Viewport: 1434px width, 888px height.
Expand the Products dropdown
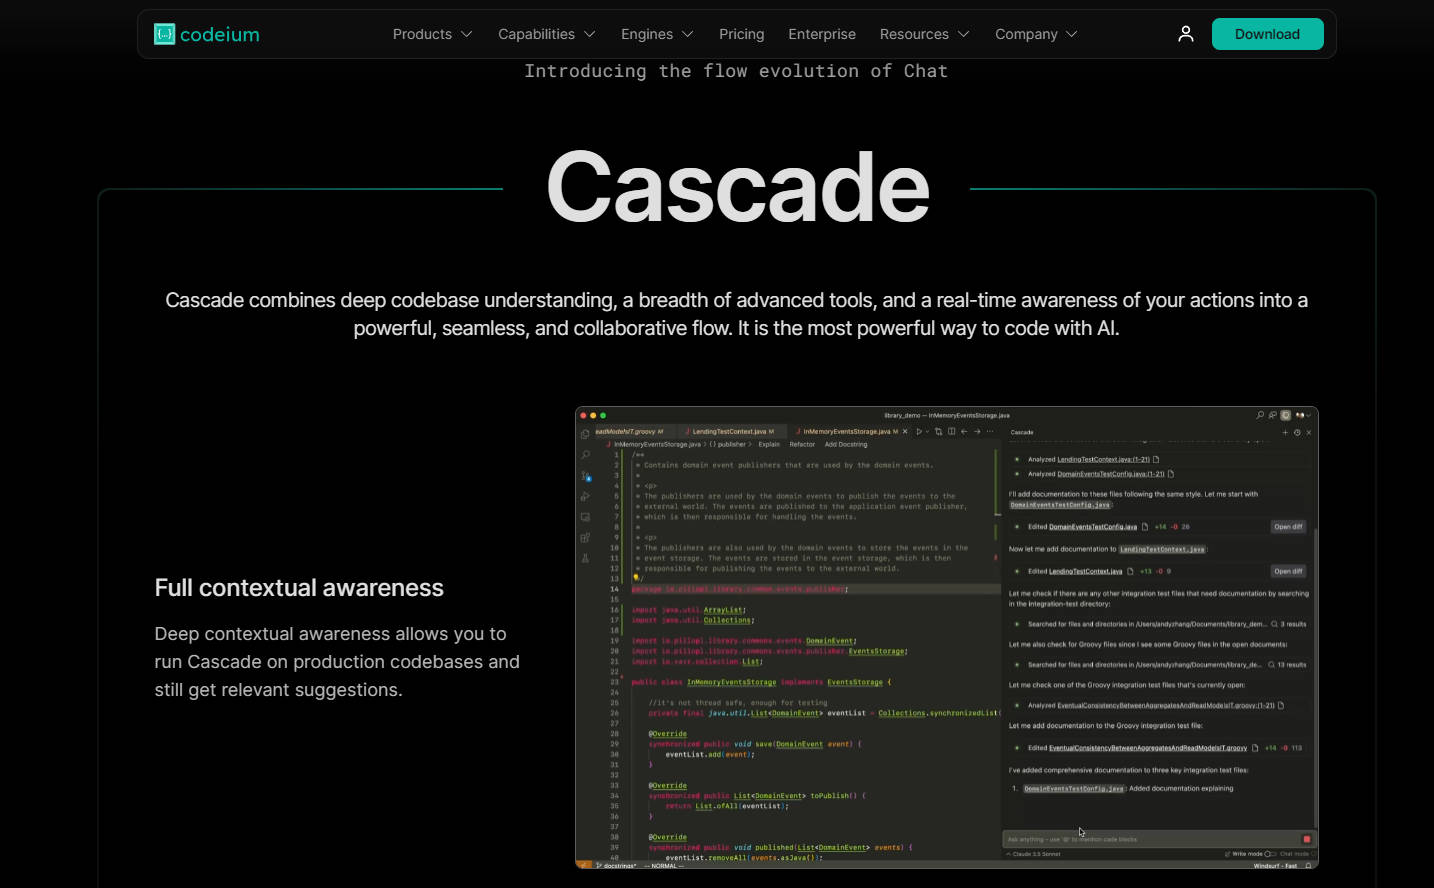432,34
